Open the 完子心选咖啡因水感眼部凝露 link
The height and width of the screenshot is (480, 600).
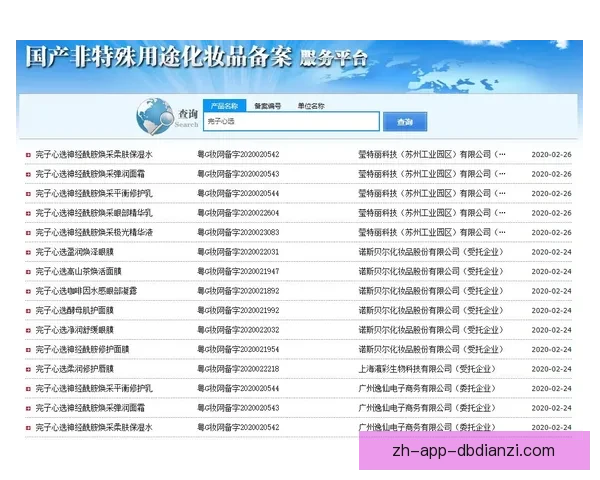[x=86, y=291]
